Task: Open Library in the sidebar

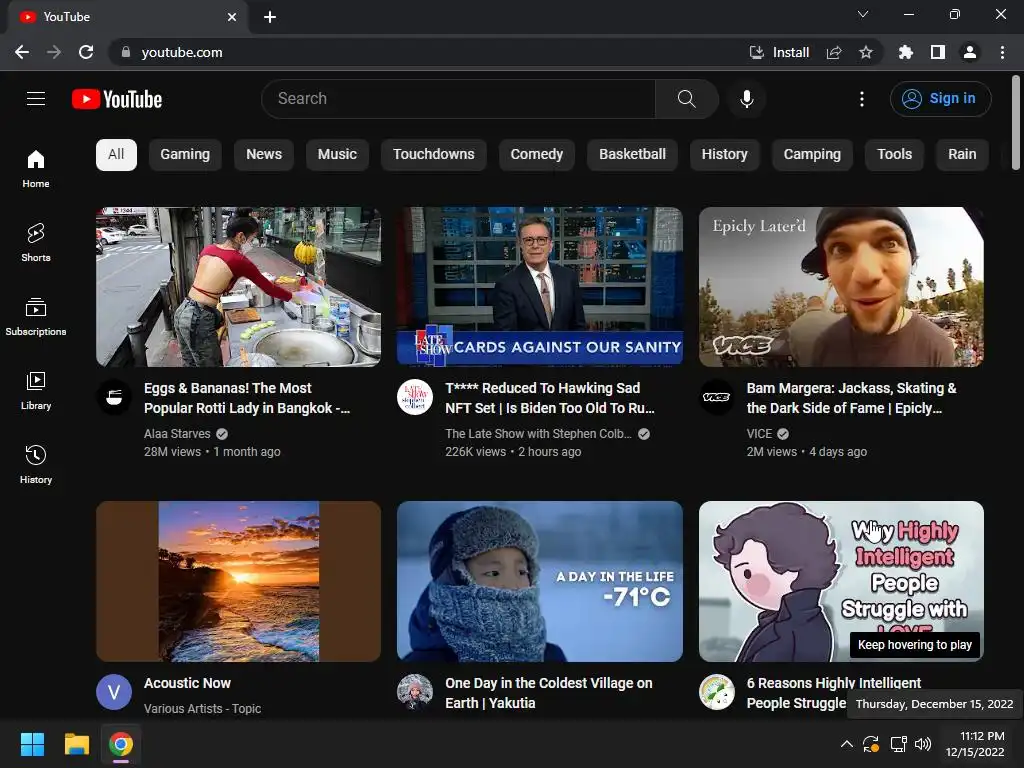Action: tap(36, 391)
